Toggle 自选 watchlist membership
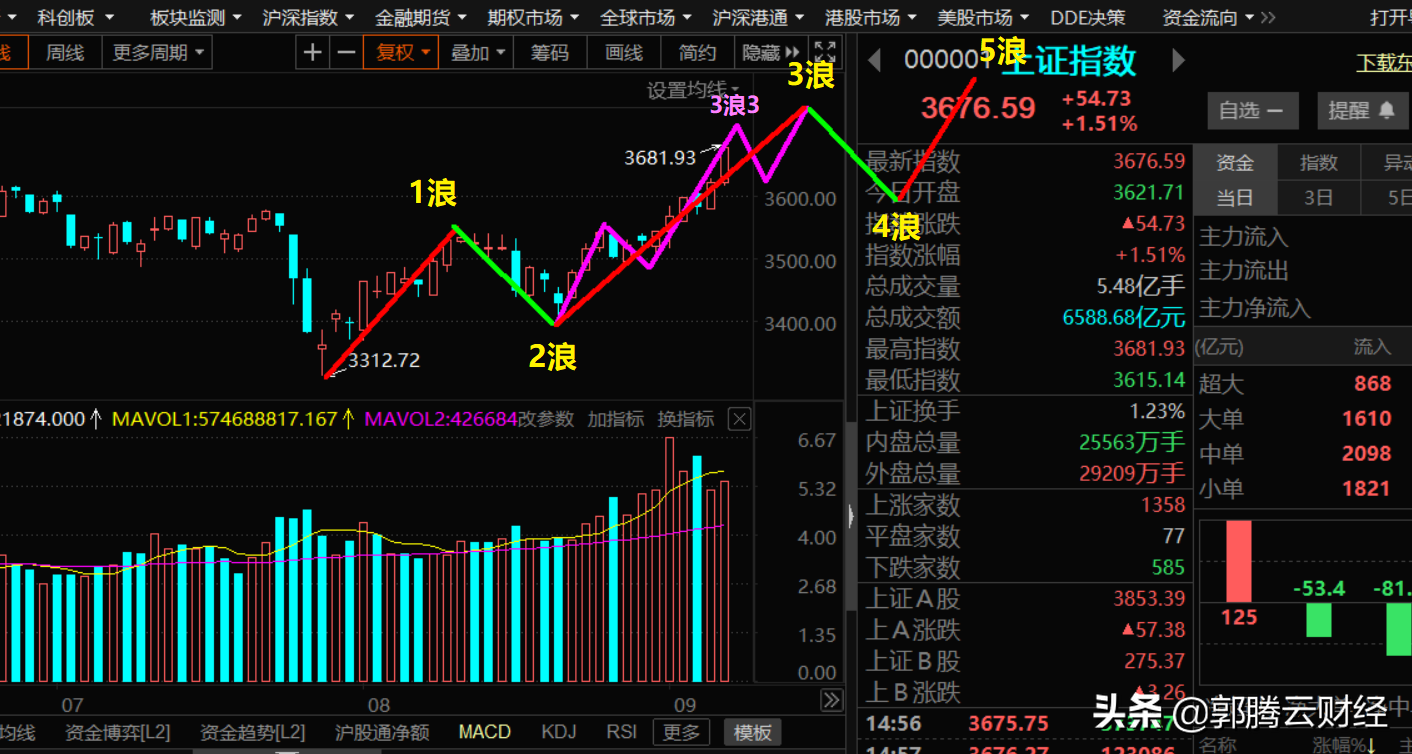 (x=1251, y=110)
